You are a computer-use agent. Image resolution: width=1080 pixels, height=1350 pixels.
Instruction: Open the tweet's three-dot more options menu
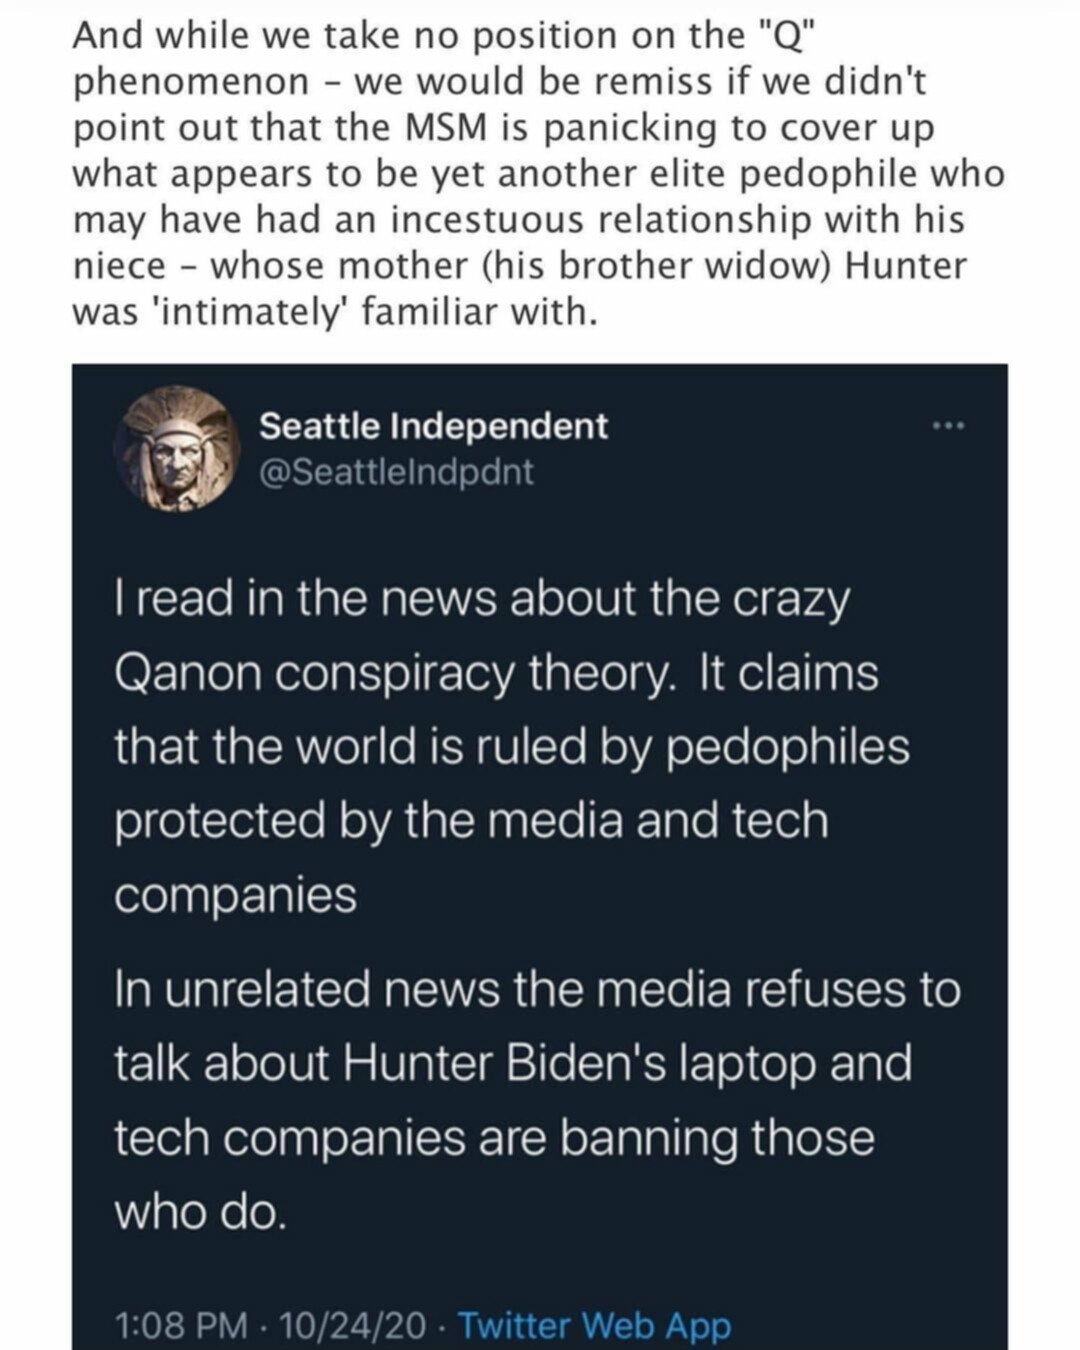948,427
